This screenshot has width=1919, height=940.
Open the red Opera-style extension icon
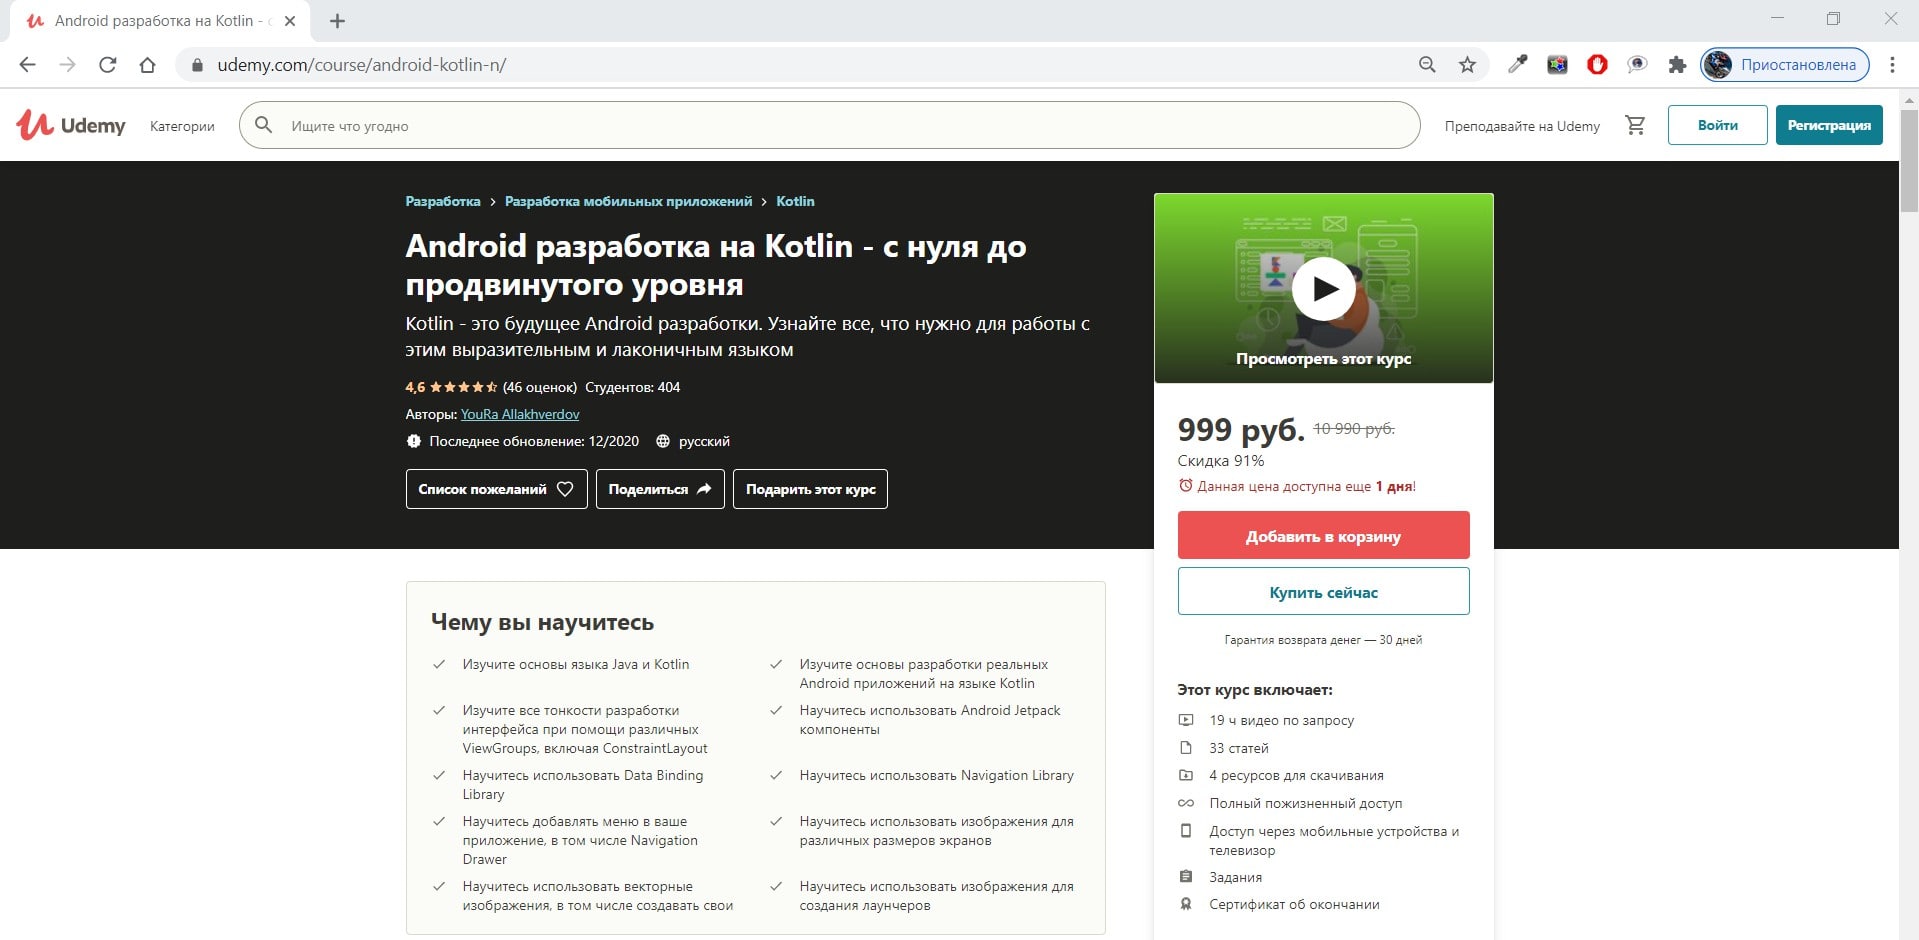(1597, 65)
